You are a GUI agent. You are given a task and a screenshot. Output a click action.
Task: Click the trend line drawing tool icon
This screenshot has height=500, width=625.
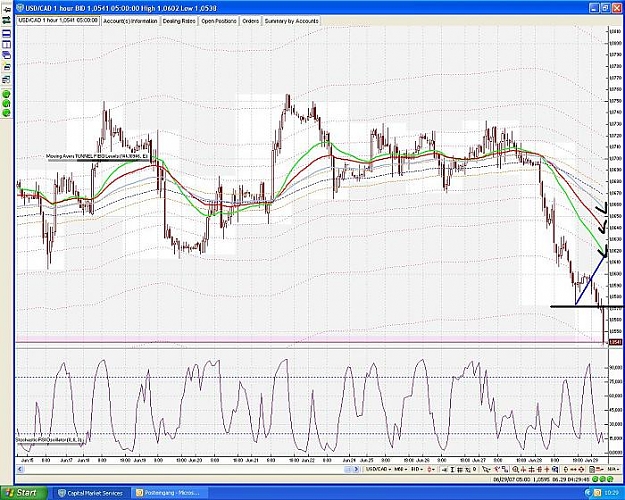468,469
